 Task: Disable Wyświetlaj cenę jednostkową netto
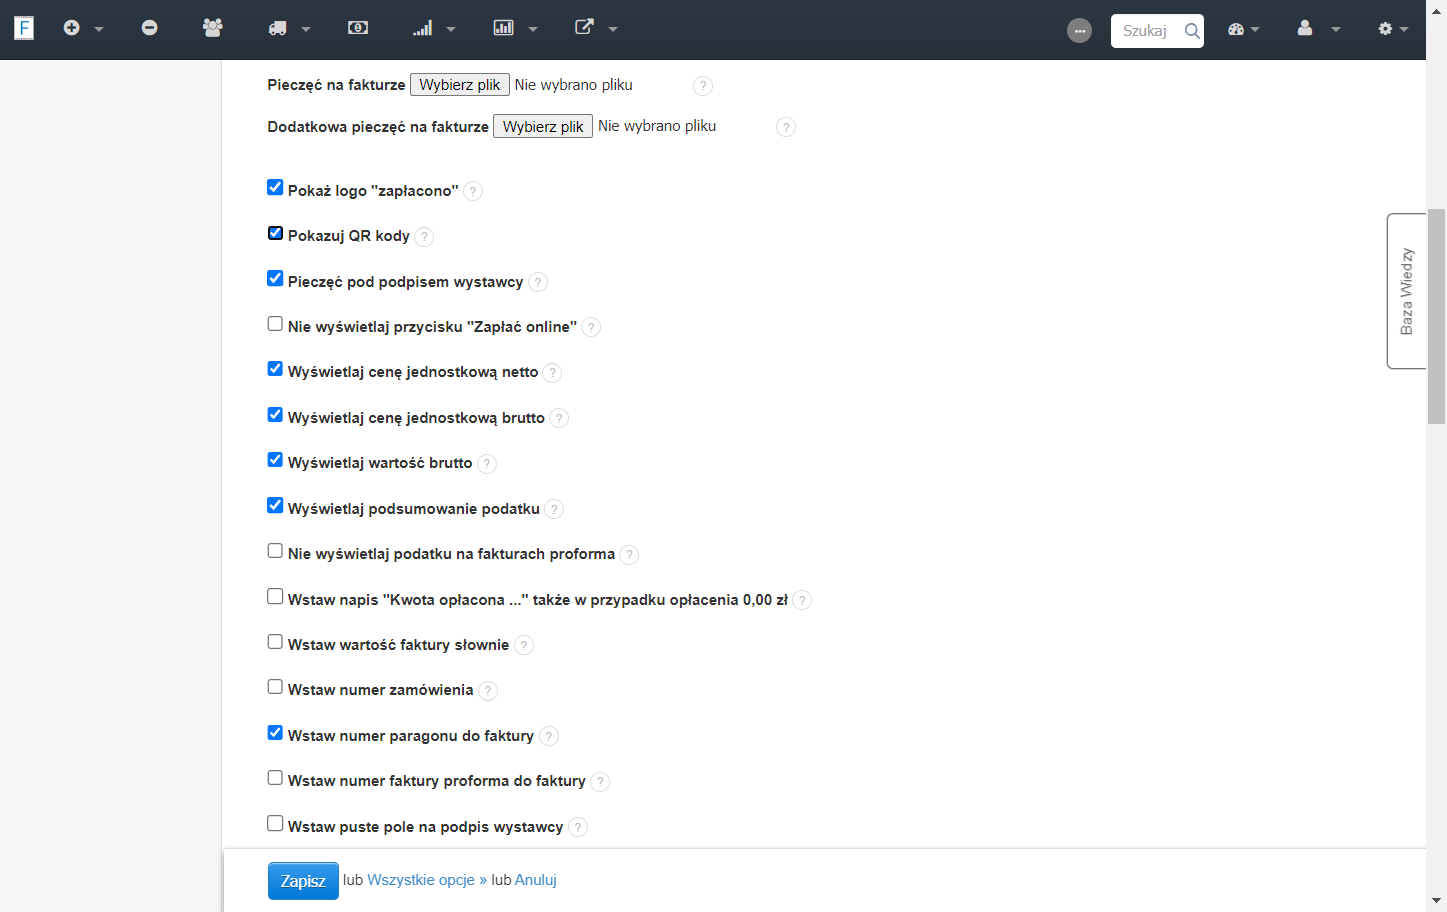point(275,369)
